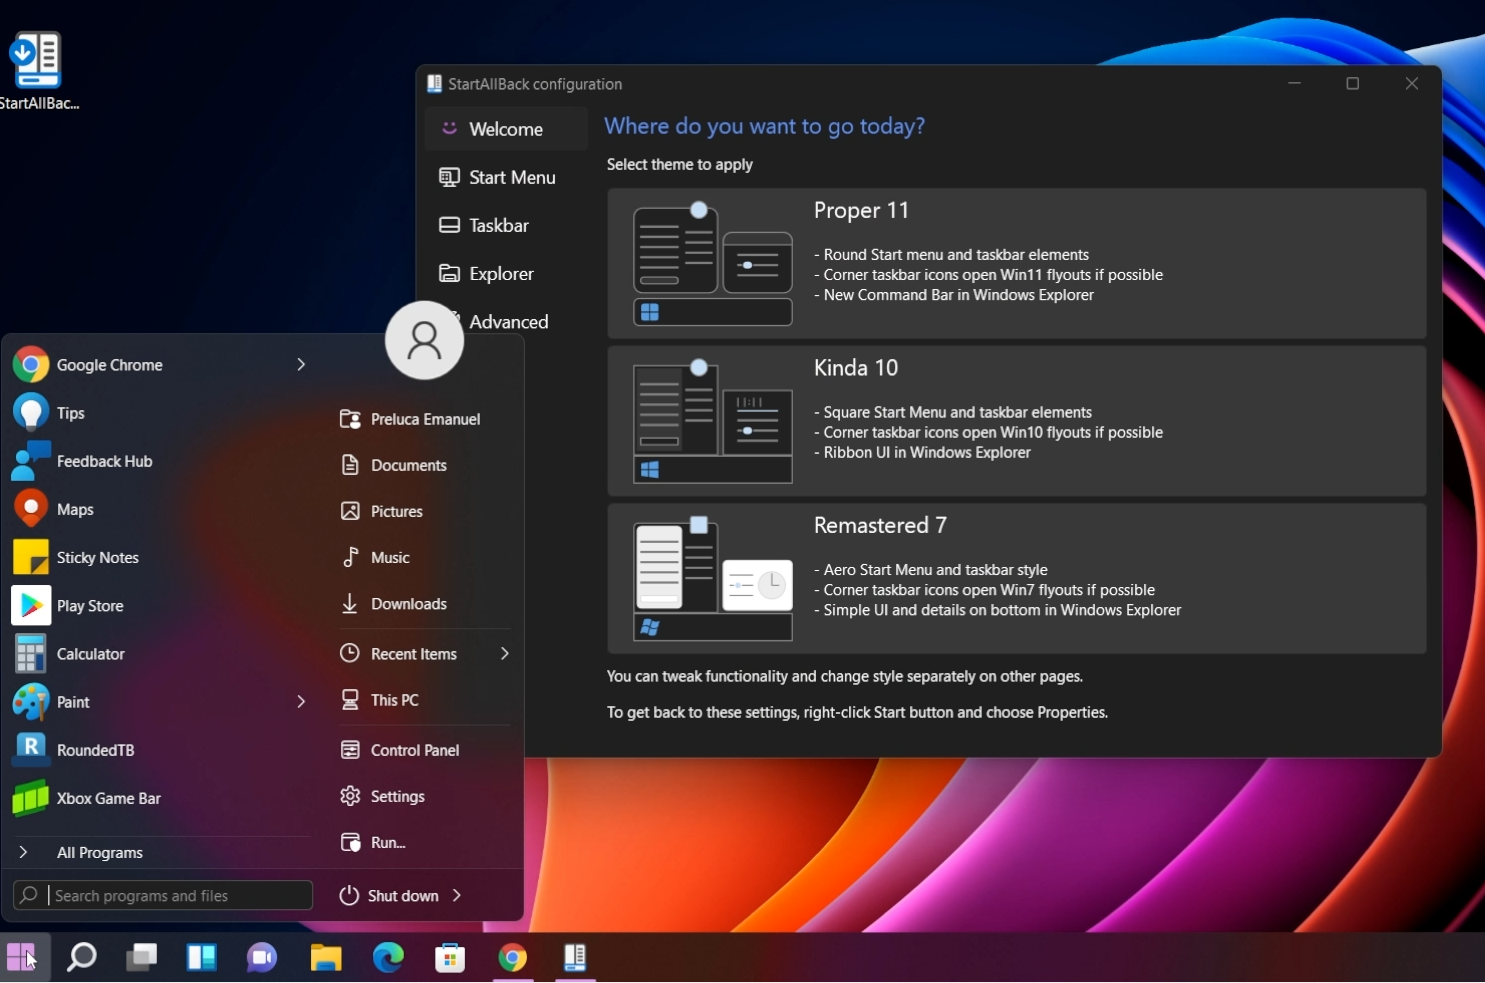Click the Search programs and files field

[162, 895]
